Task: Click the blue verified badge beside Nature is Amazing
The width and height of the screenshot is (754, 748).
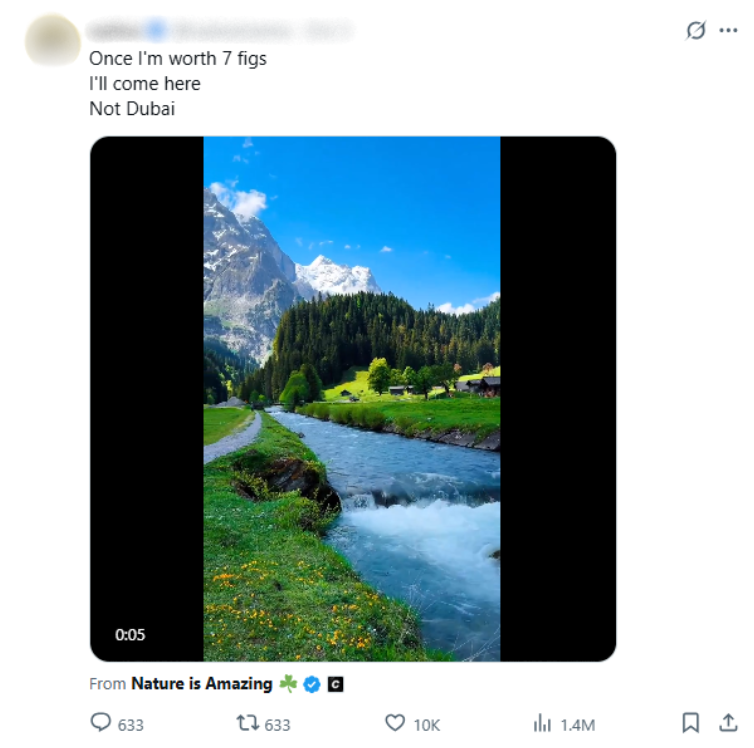Action: click(x=312, y=684)
